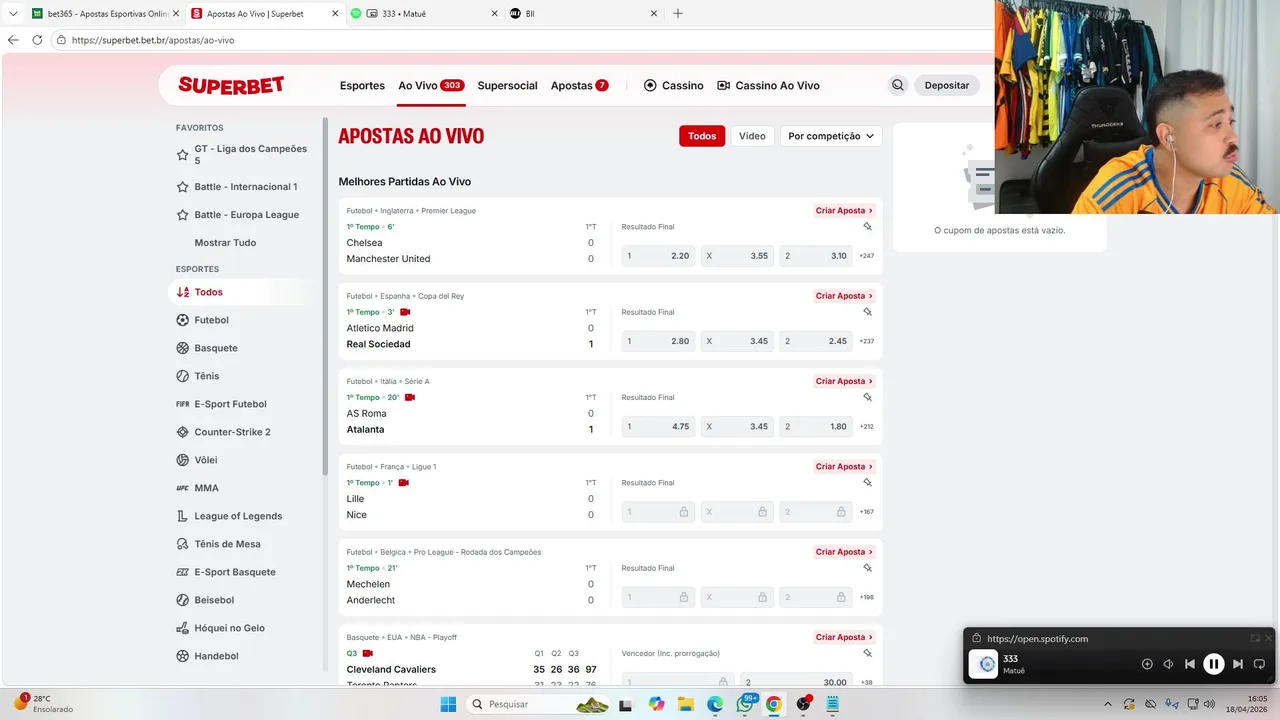
Task: Go to previous track in Spotify mini player
Action: point(1189,664)
